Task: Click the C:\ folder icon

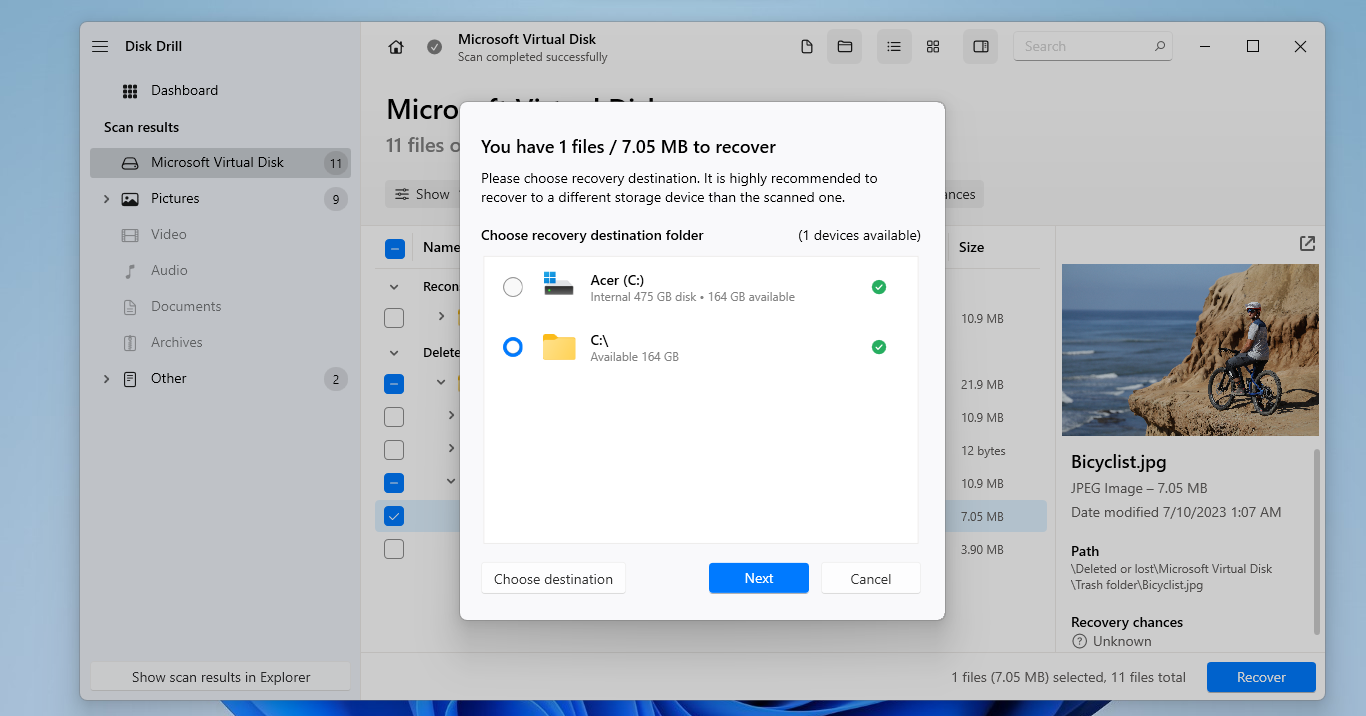Action: (x=559, y=347)
